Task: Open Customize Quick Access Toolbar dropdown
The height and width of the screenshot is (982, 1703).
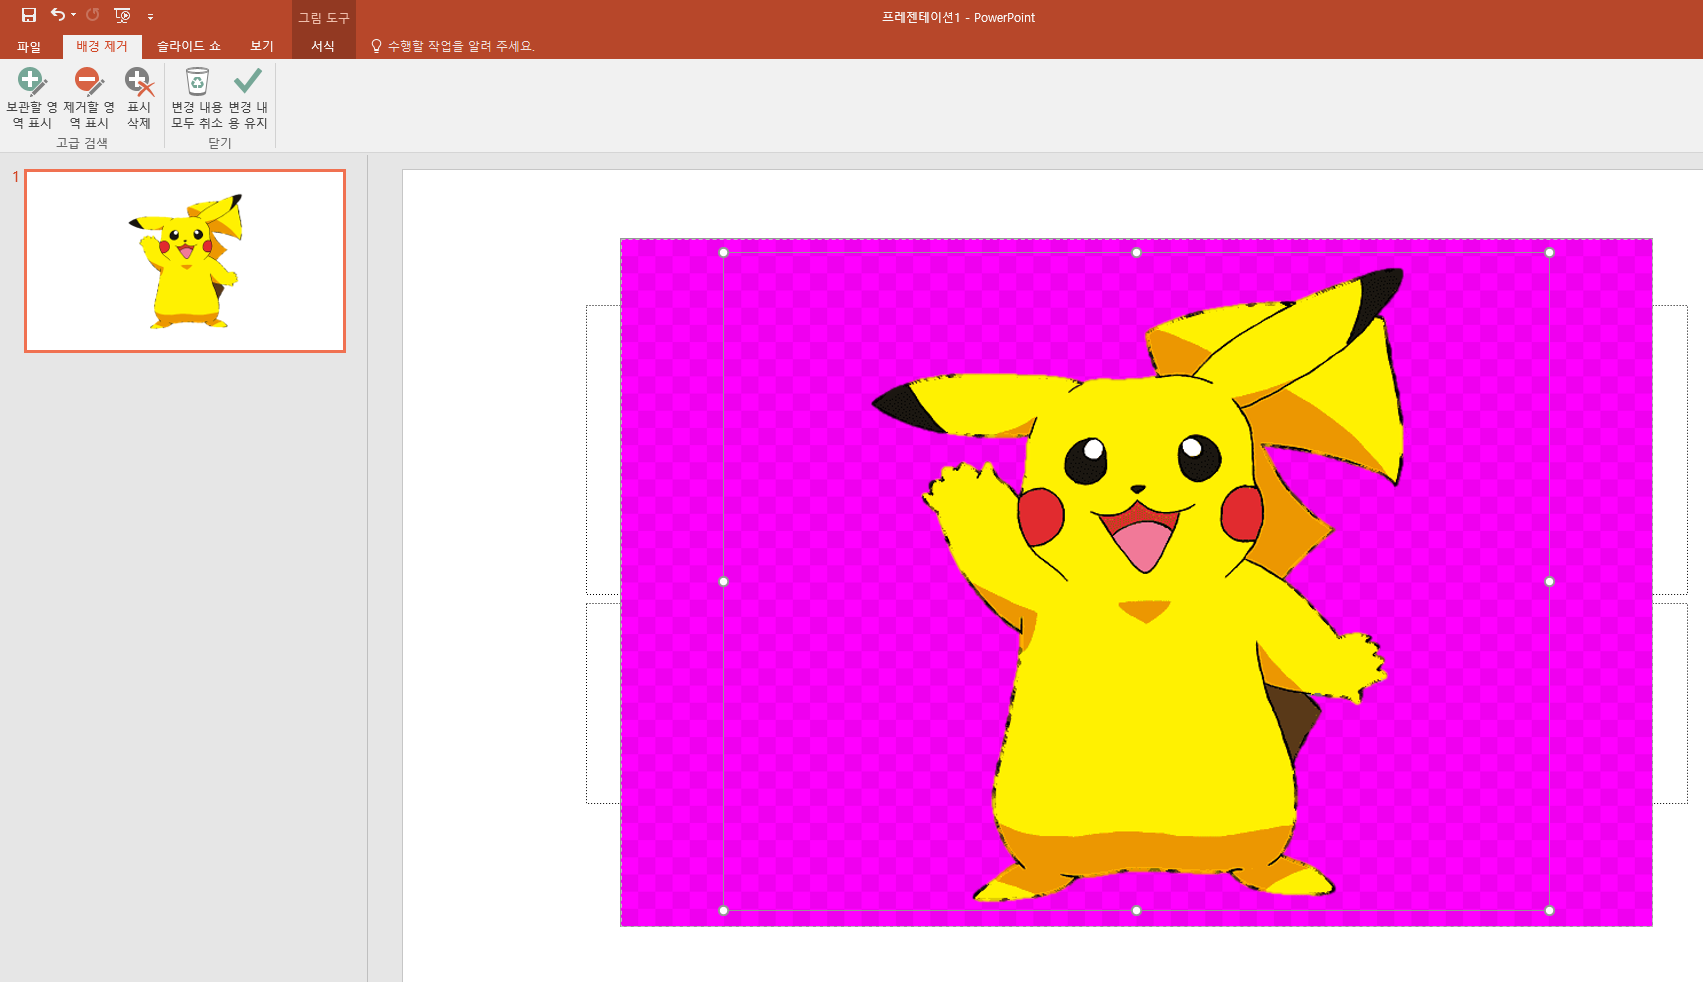Action: (x=150, y=16)
